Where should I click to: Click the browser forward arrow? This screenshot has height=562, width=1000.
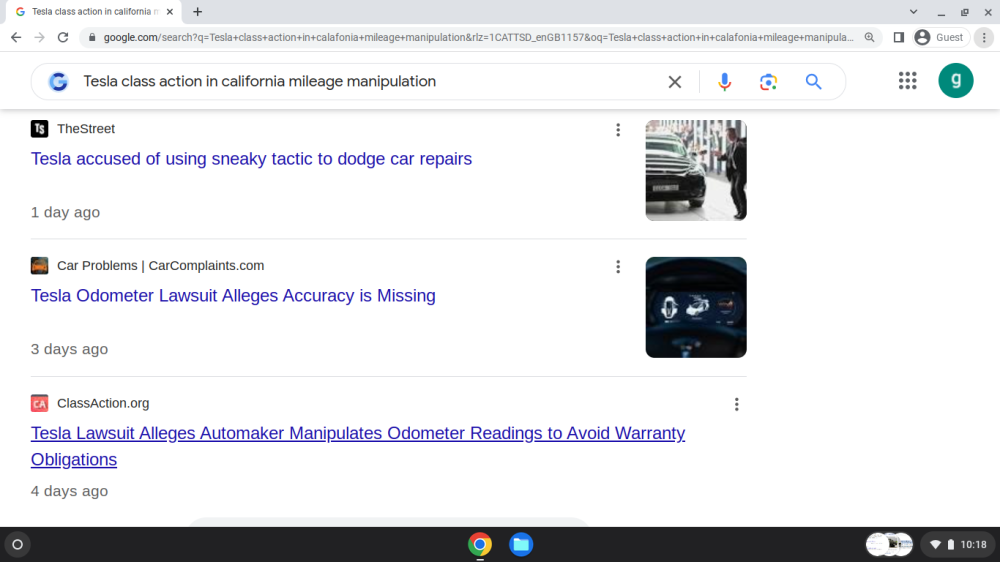[40, 38]
